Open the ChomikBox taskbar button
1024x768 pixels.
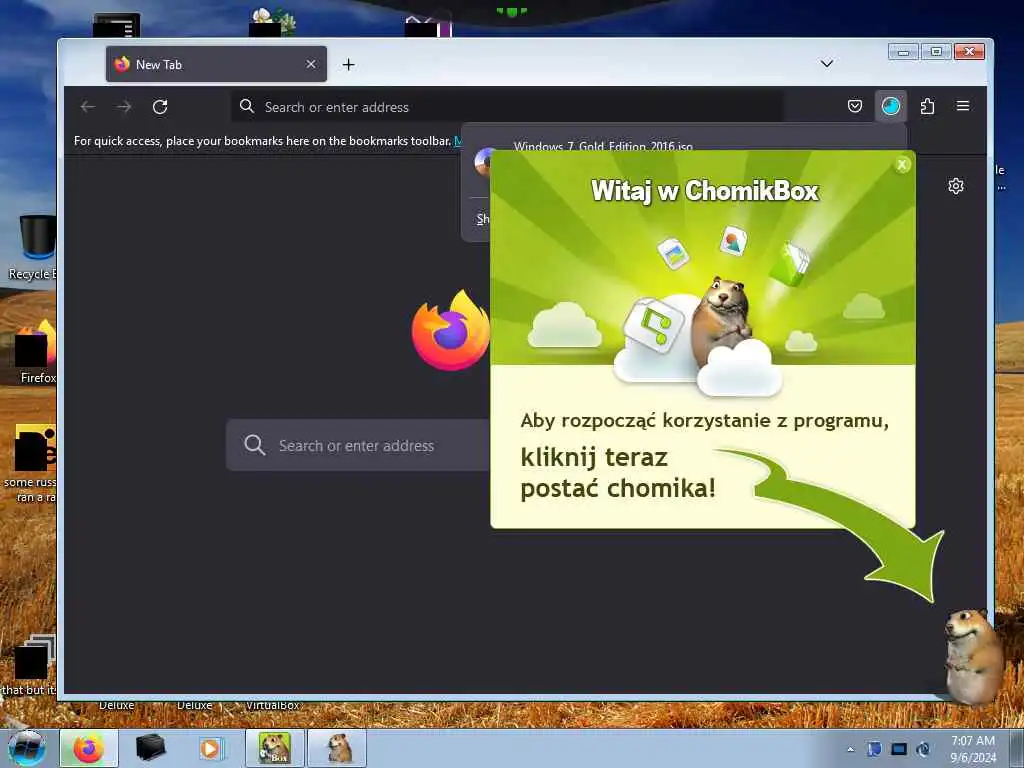click(x=275, y=748)
